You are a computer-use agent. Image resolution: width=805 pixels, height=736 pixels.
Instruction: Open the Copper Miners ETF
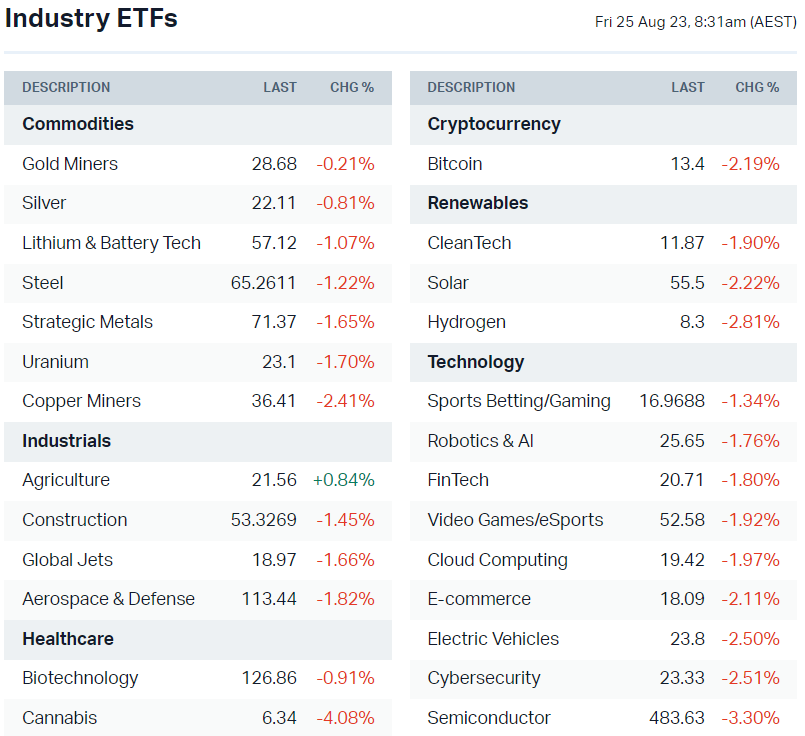pos(81,401)
